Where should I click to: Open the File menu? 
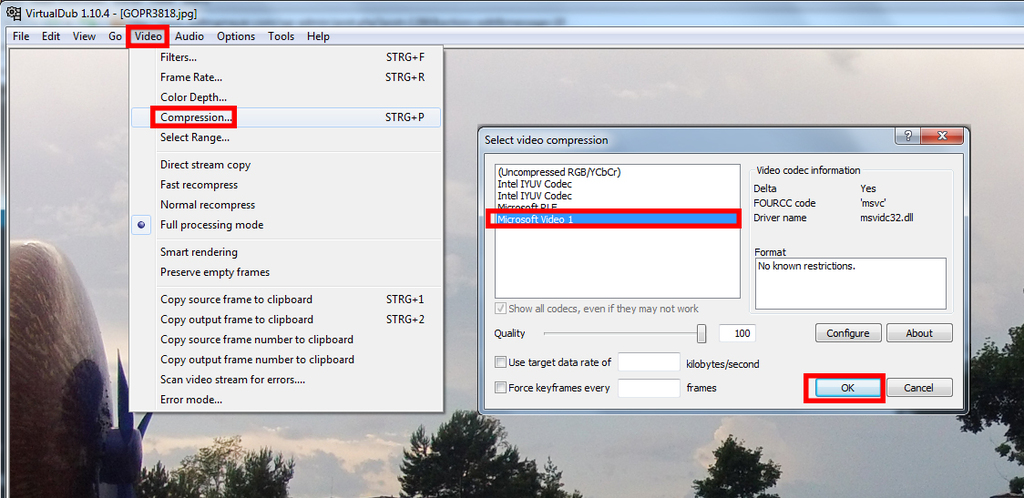[21, 37]
